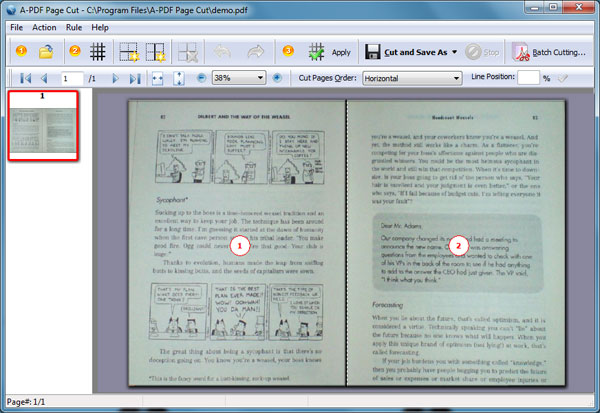Click Apply cut rule button

coord(330,52)
